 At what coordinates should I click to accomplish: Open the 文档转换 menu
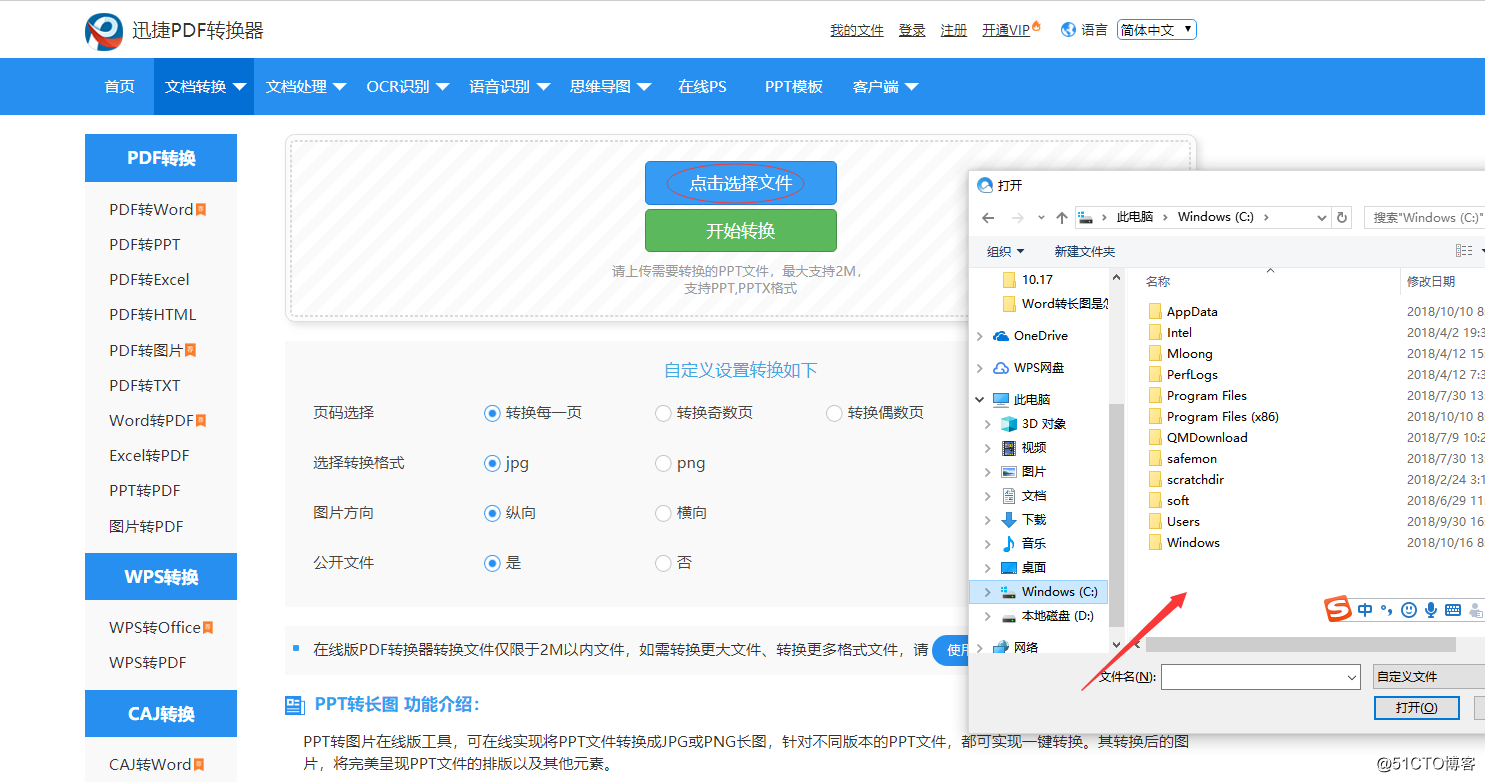click(x=205, y=87)
